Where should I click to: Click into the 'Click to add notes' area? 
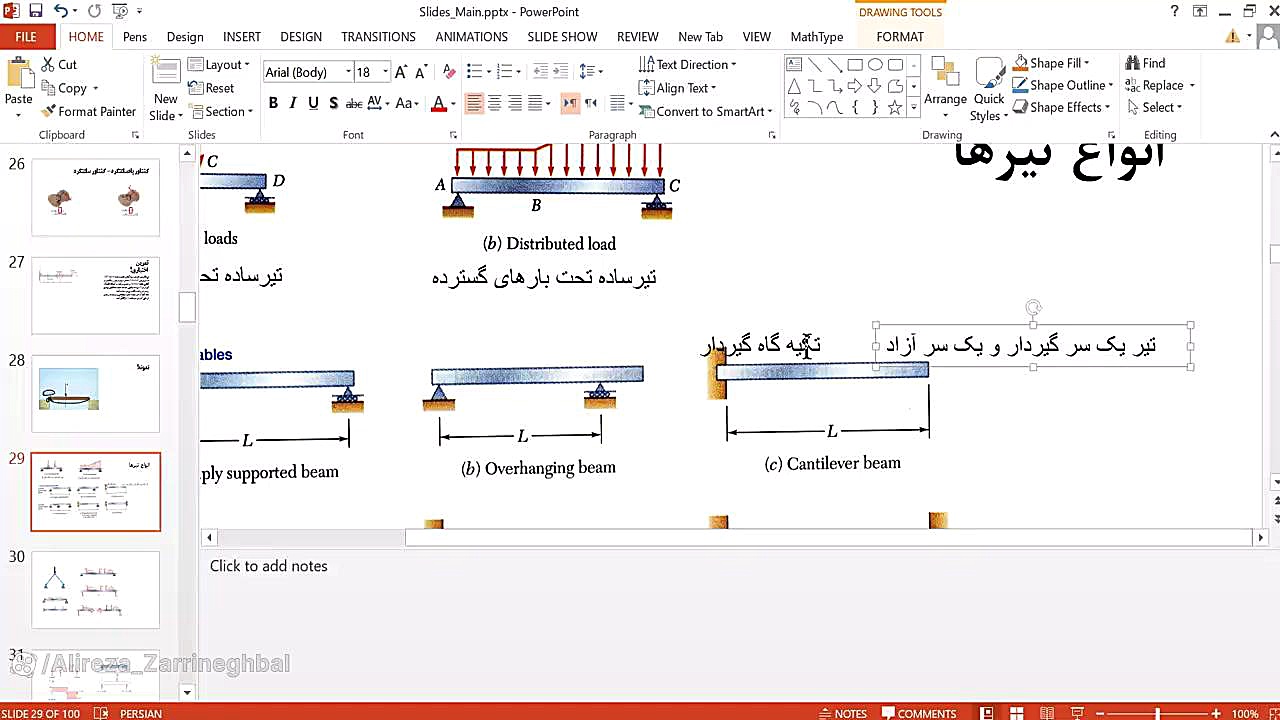click(268, 566)
